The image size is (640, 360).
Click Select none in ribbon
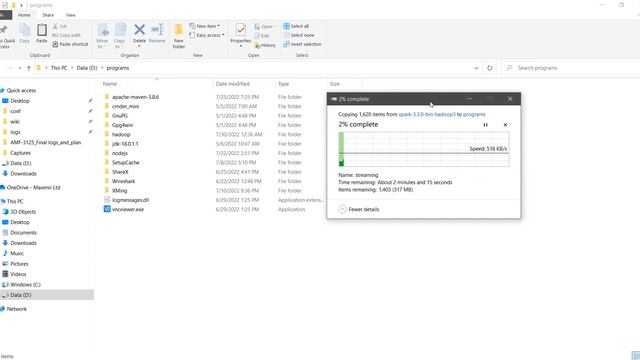coord(299,35)
